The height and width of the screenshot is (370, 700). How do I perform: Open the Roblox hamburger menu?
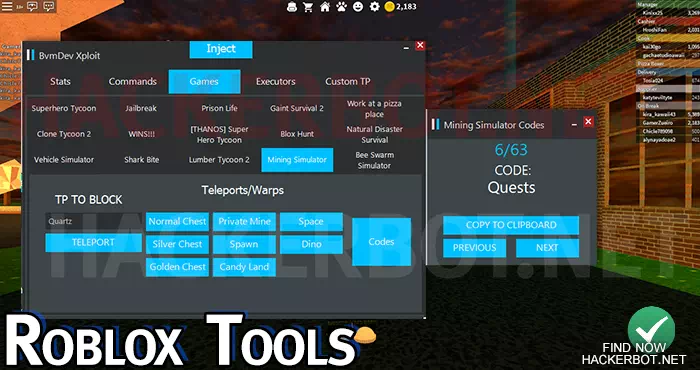click(8, 6)
